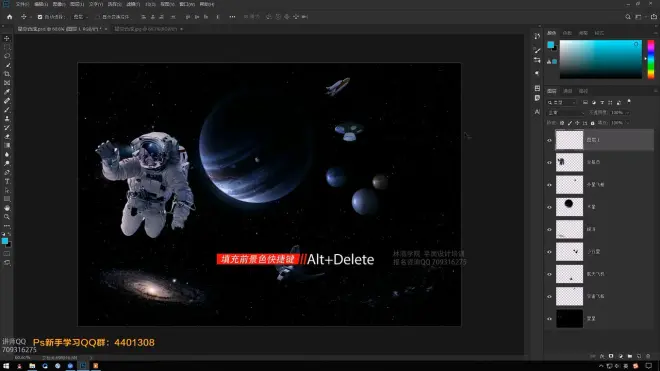Open the Color panel flyout menu
This screenshot has width=660, height=371.
click(655, 33)
